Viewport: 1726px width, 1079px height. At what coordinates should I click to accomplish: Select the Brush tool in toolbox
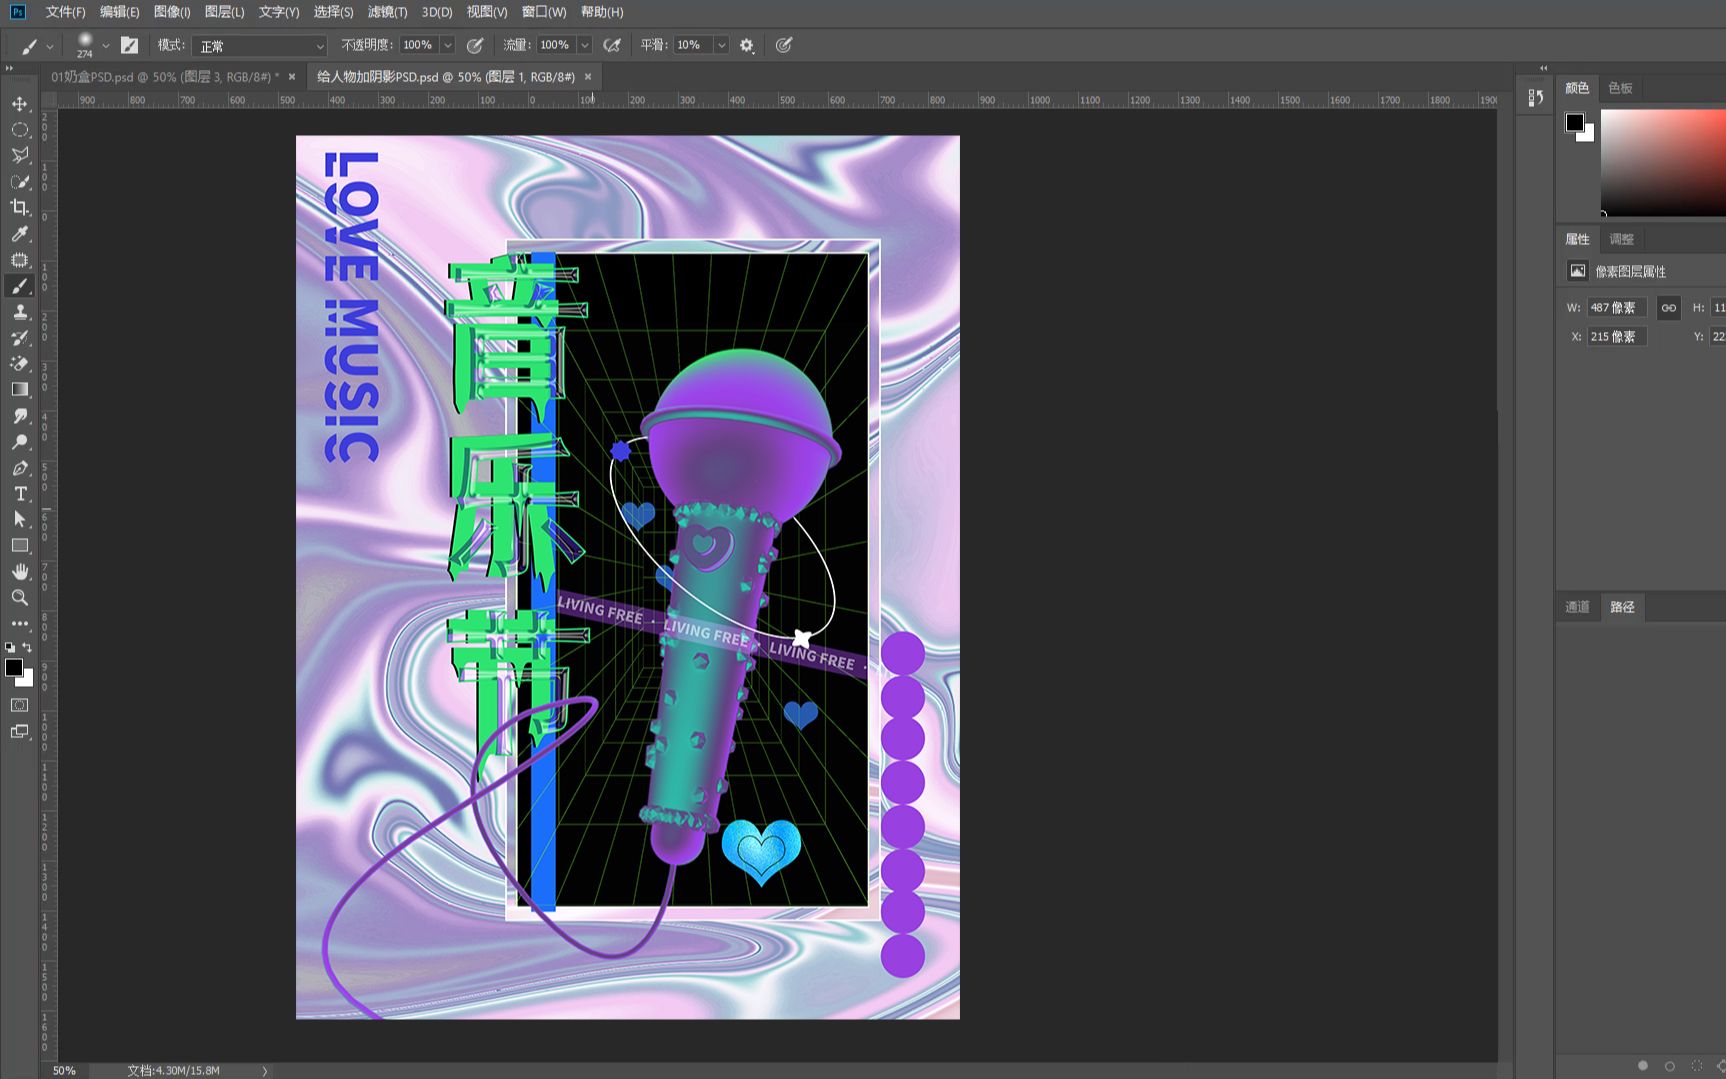tap(20, 286)
